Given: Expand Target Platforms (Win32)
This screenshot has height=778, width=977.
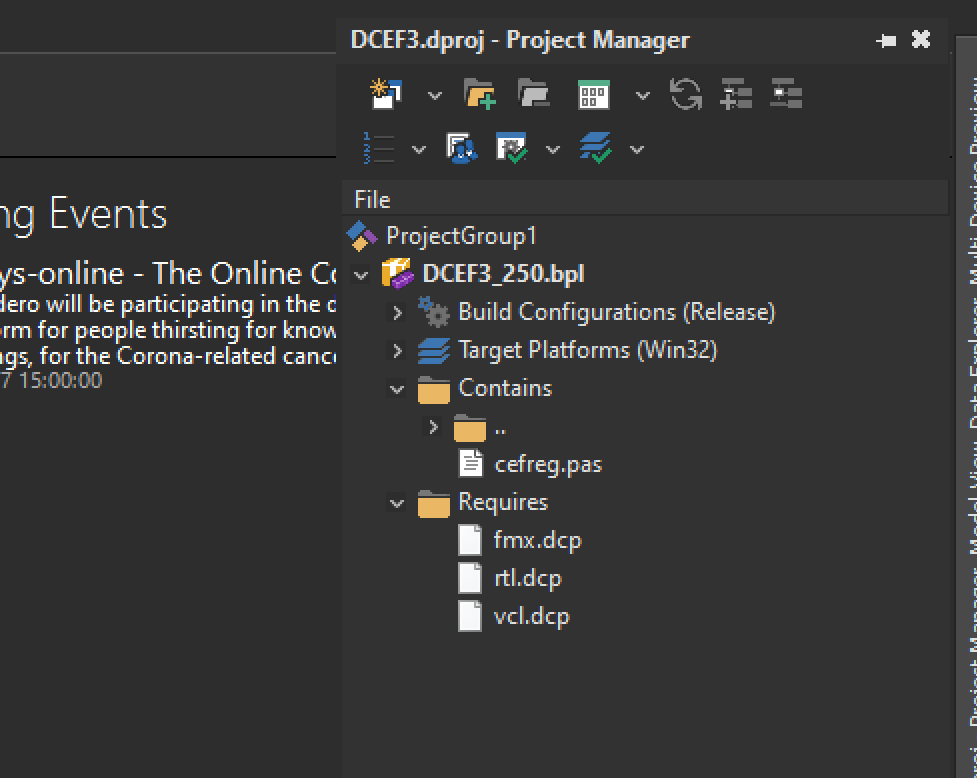Looking at the screenshot, I should [x=397, y=351].
